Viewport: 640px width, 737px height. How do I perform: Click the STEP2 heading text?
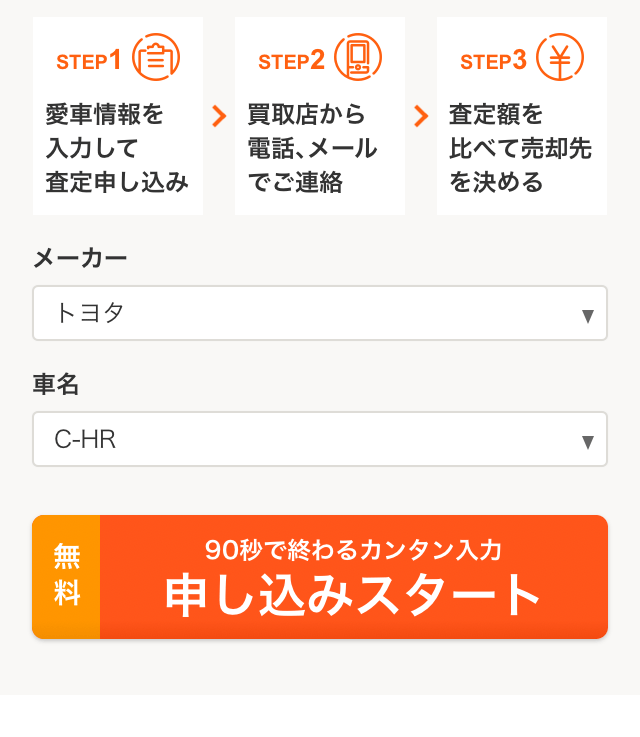tap(291, 61)
